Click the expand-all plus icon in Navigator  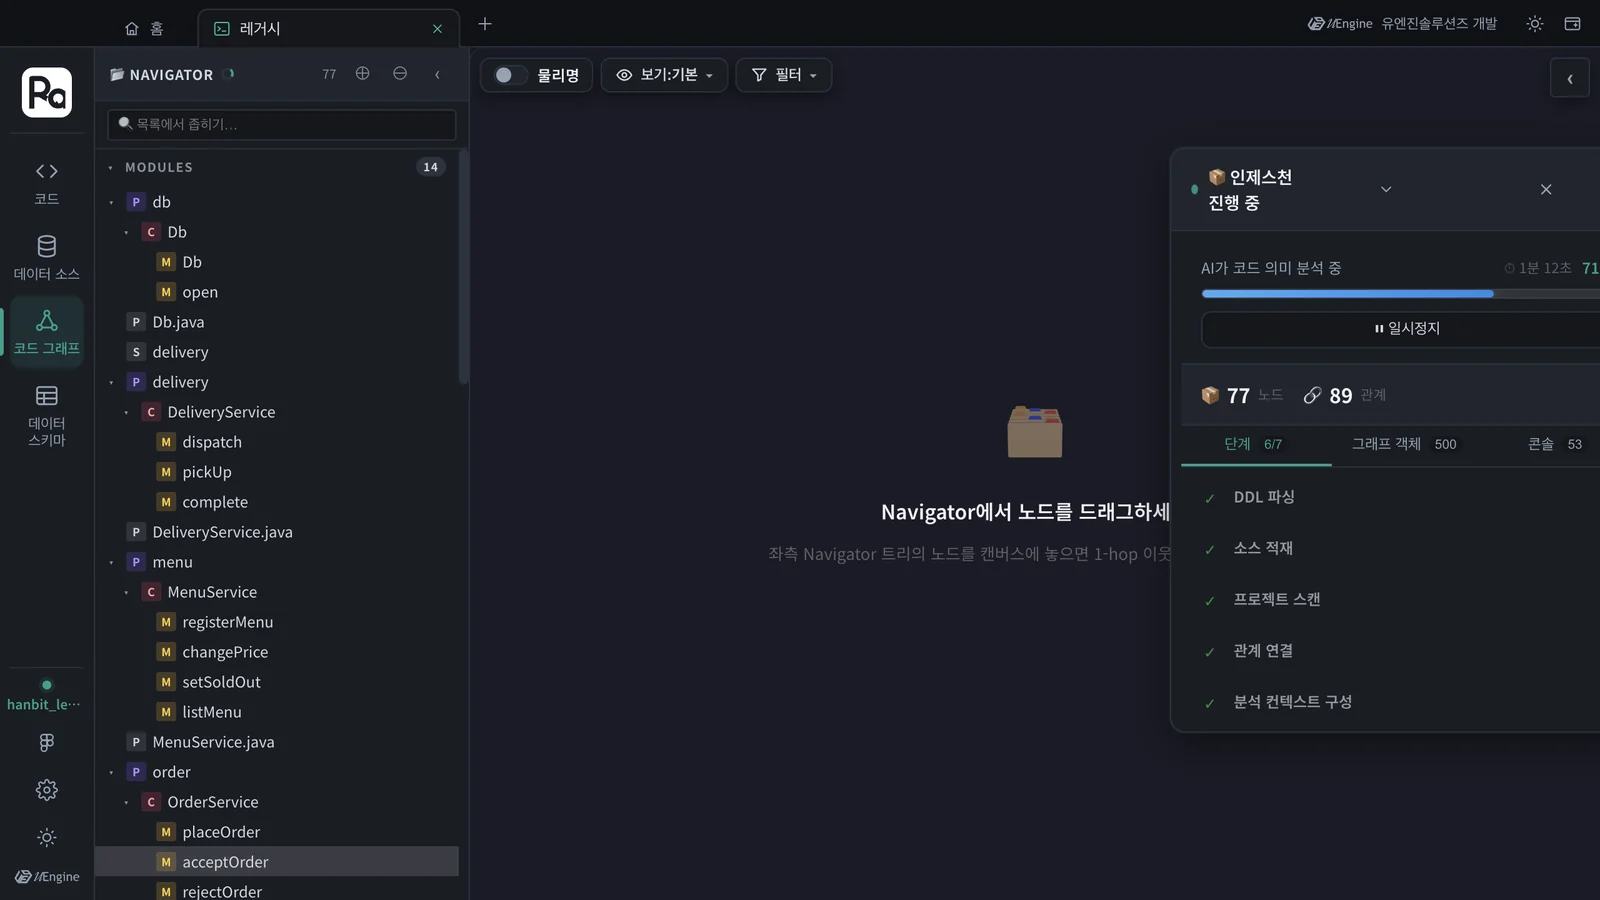[x=363, y=74]
